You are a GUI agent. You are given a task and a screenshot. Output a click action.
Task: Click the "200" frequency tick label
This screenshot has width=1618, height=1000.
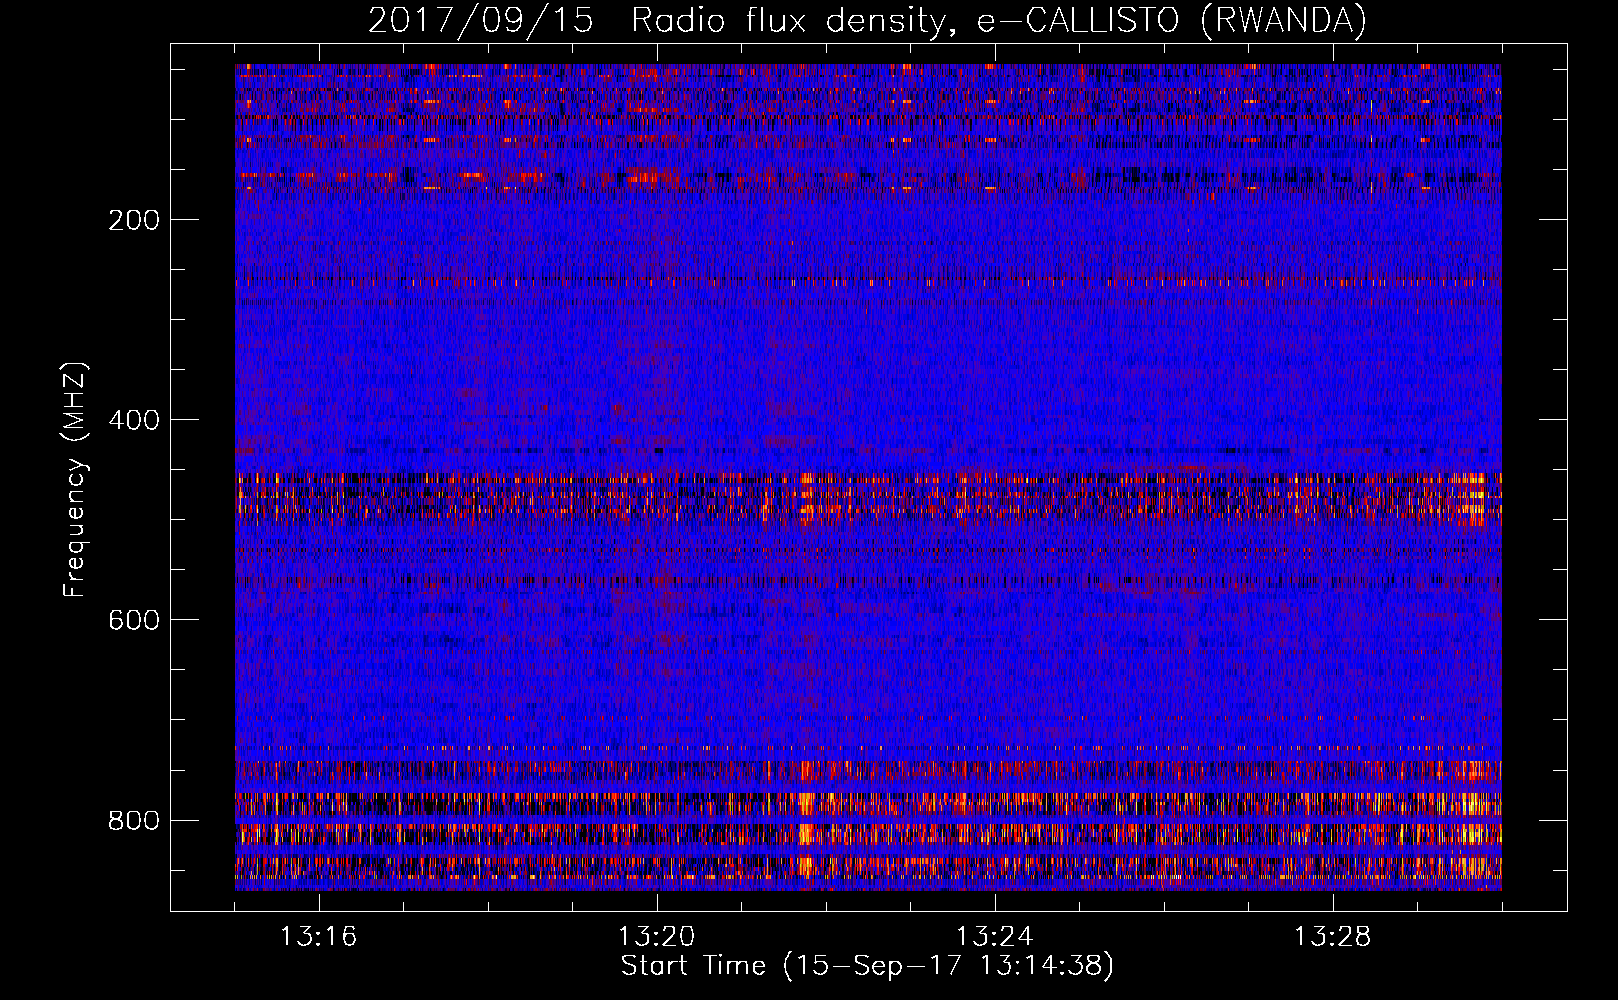pos(133,220)
